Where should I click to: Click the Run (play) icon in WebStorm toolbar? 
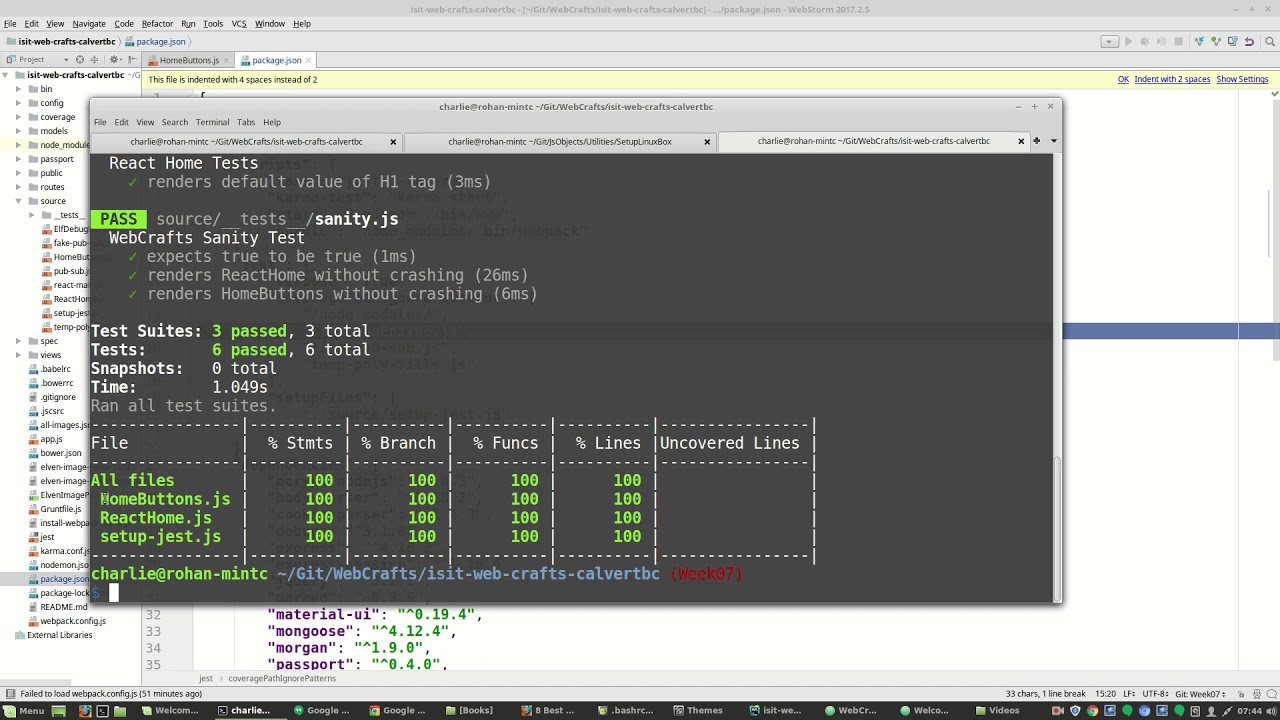[1129, 41]
